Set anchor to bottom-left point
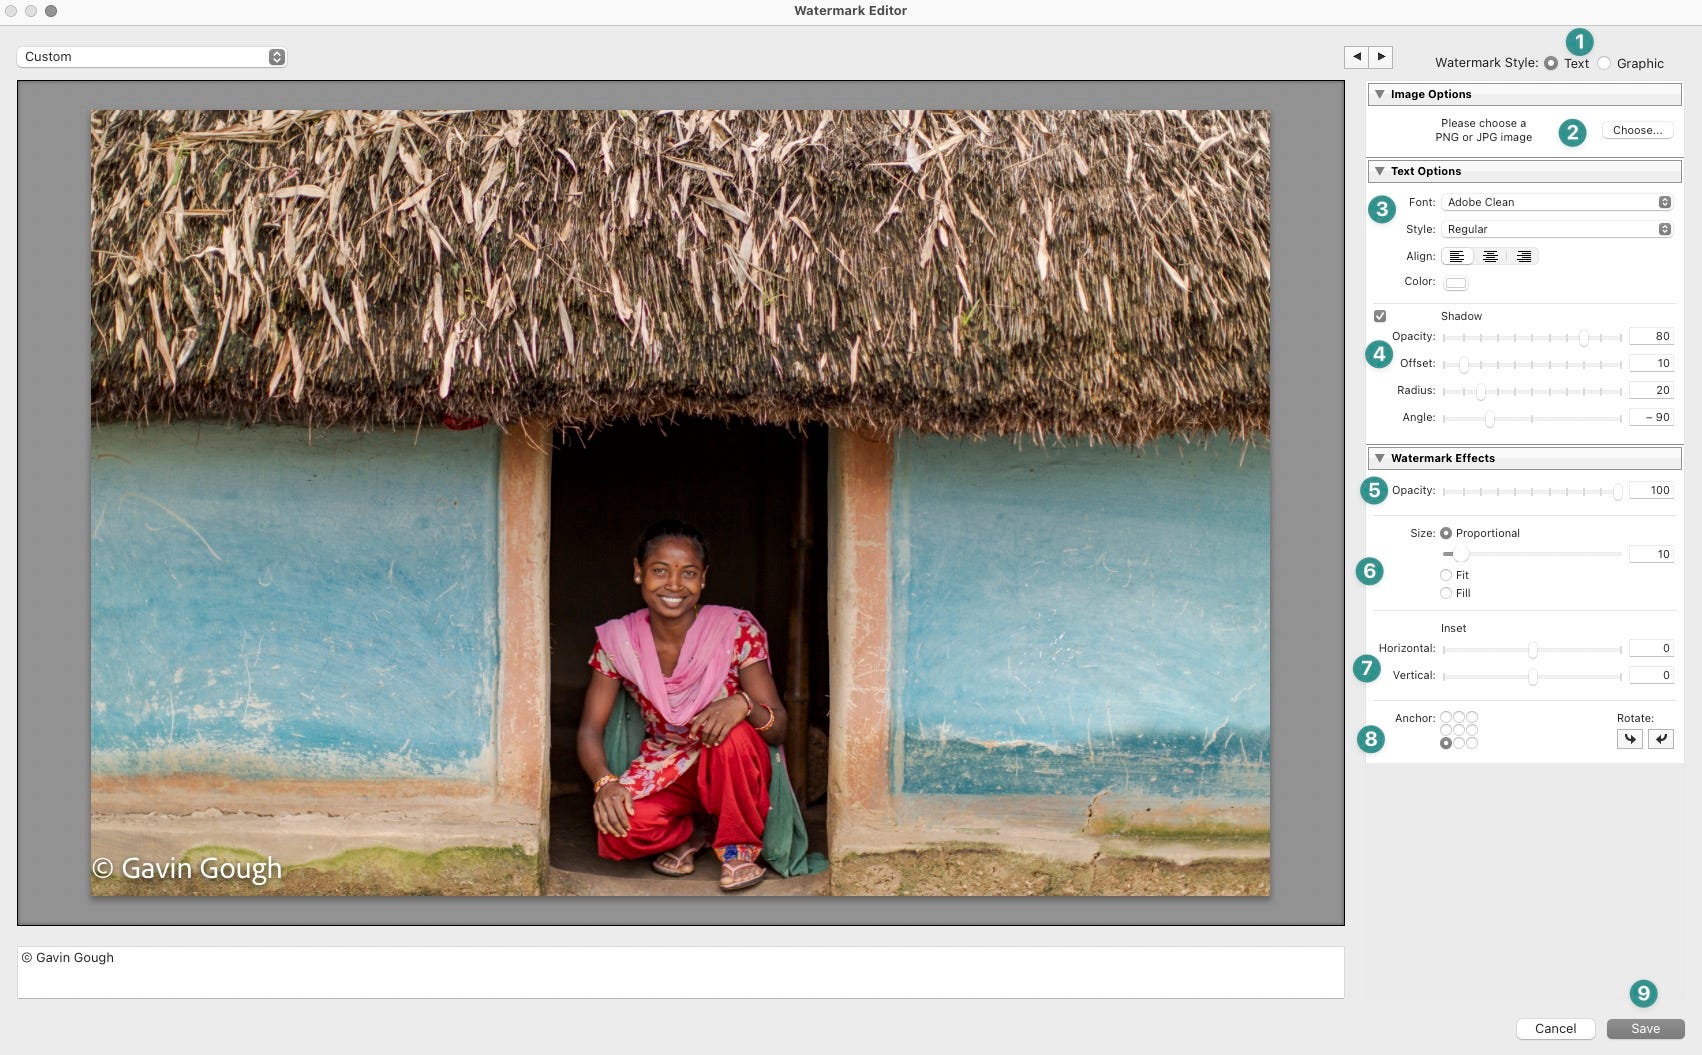 point(1446,743)
